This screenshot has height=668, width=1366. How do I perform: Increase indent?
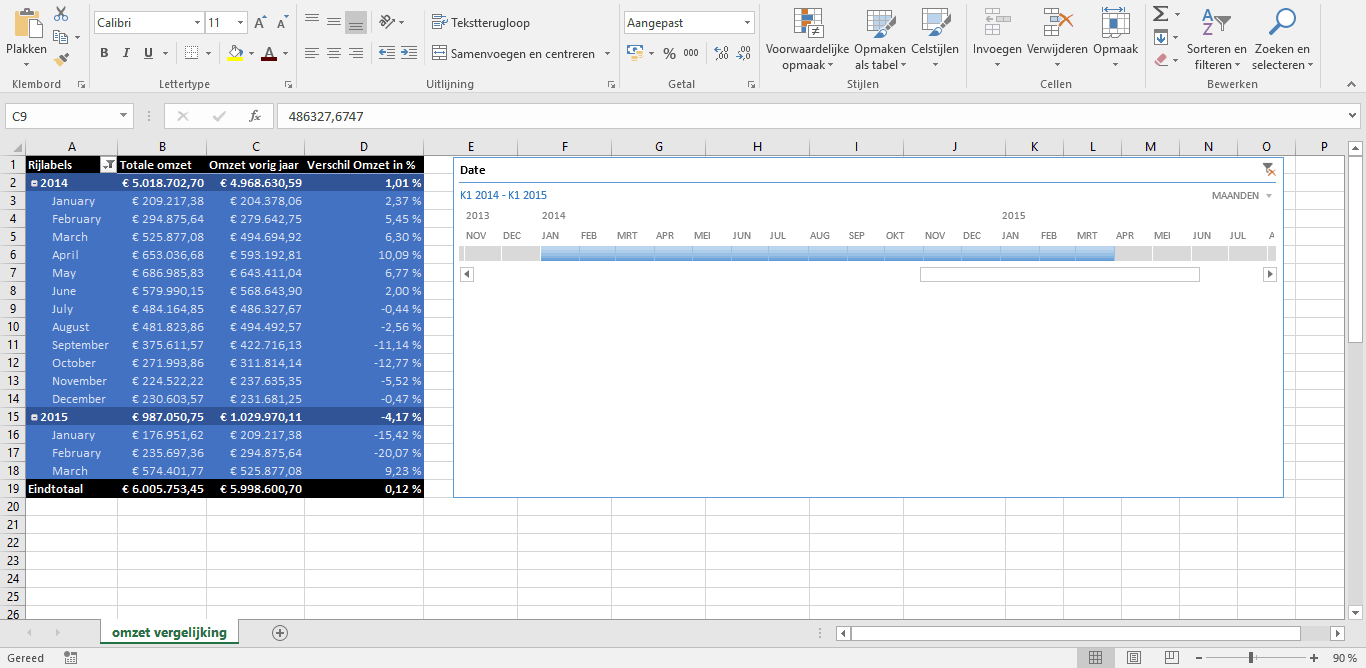[x=409, y=53]
